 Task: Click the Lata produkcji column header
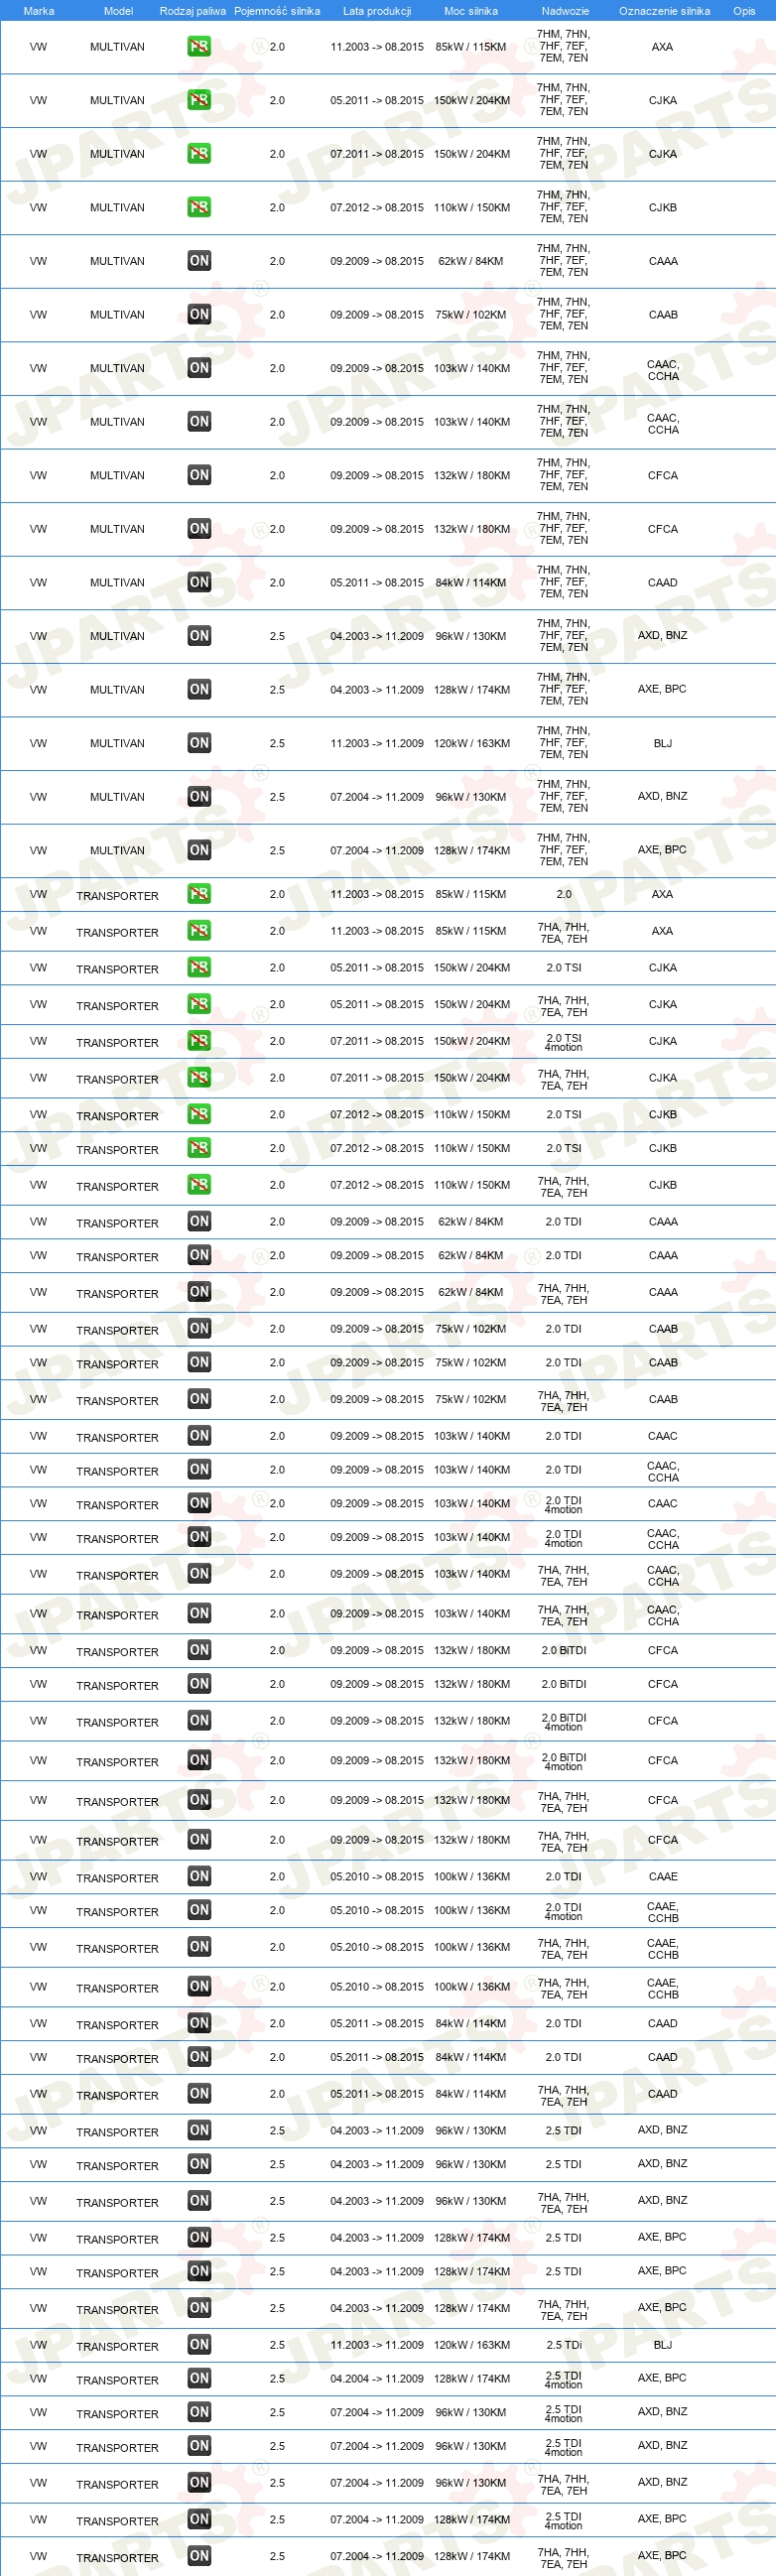tap(377, 11)
